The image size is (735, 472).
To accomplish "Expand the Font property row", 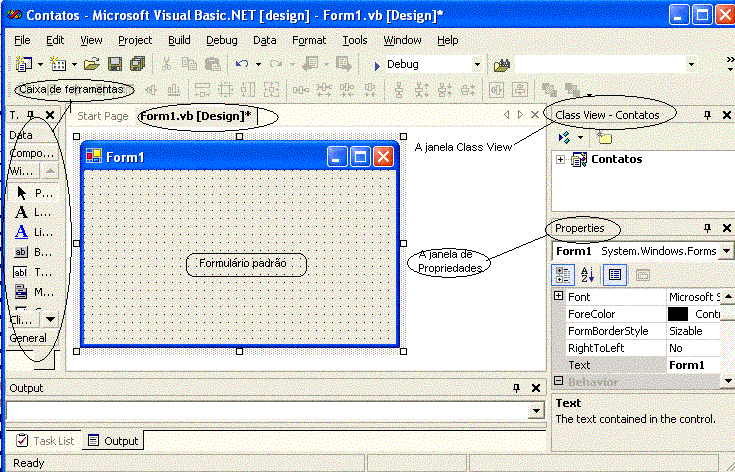I will pos(558,296).
